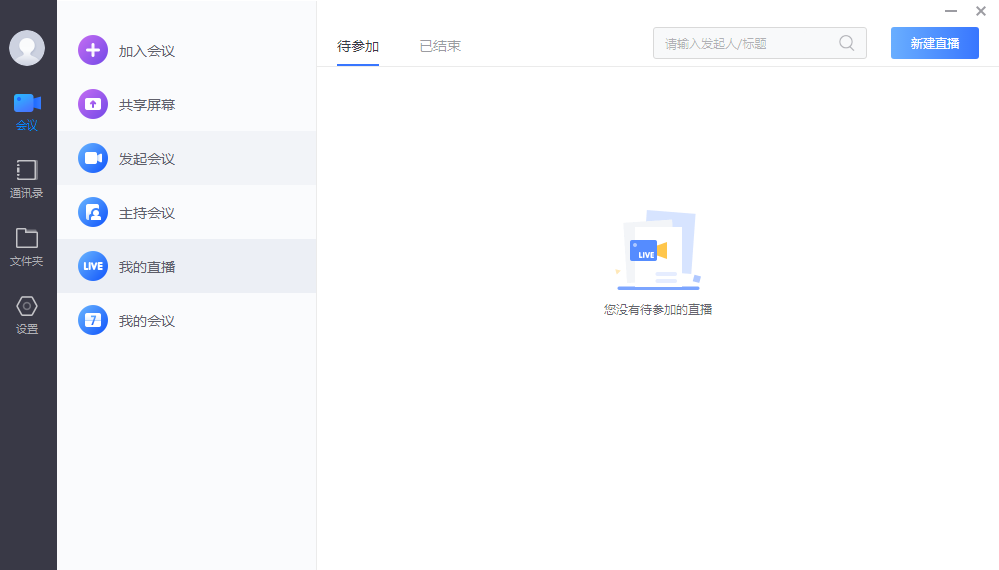Select the 我的直播 label
The height and width of the screenshot is (570, 999).
[147, 267]
